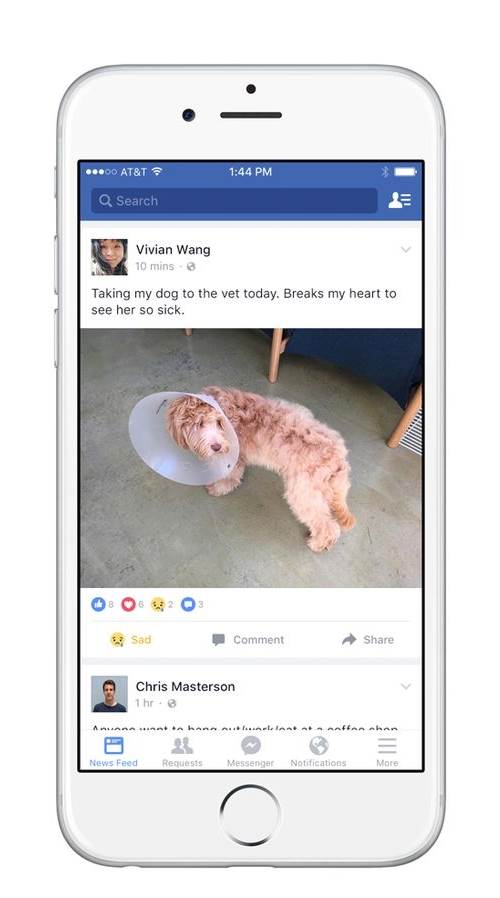Image resolution: width=500 pixels, height=898 pixels.
Task: Open Messenger from bottom bar
Action: (250, 751)
